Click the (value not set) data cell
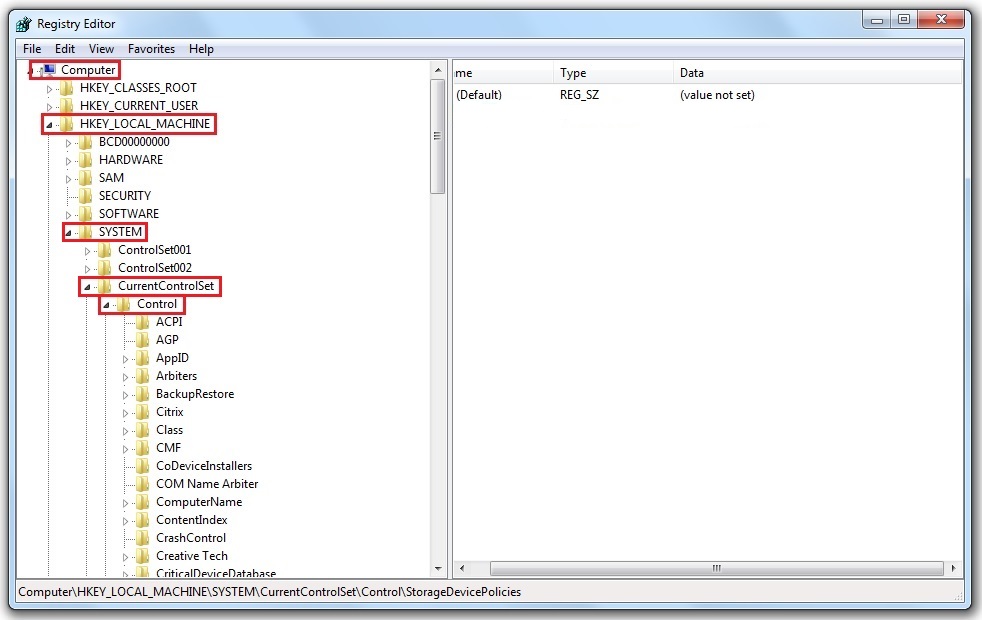 (x=717, y=95)
